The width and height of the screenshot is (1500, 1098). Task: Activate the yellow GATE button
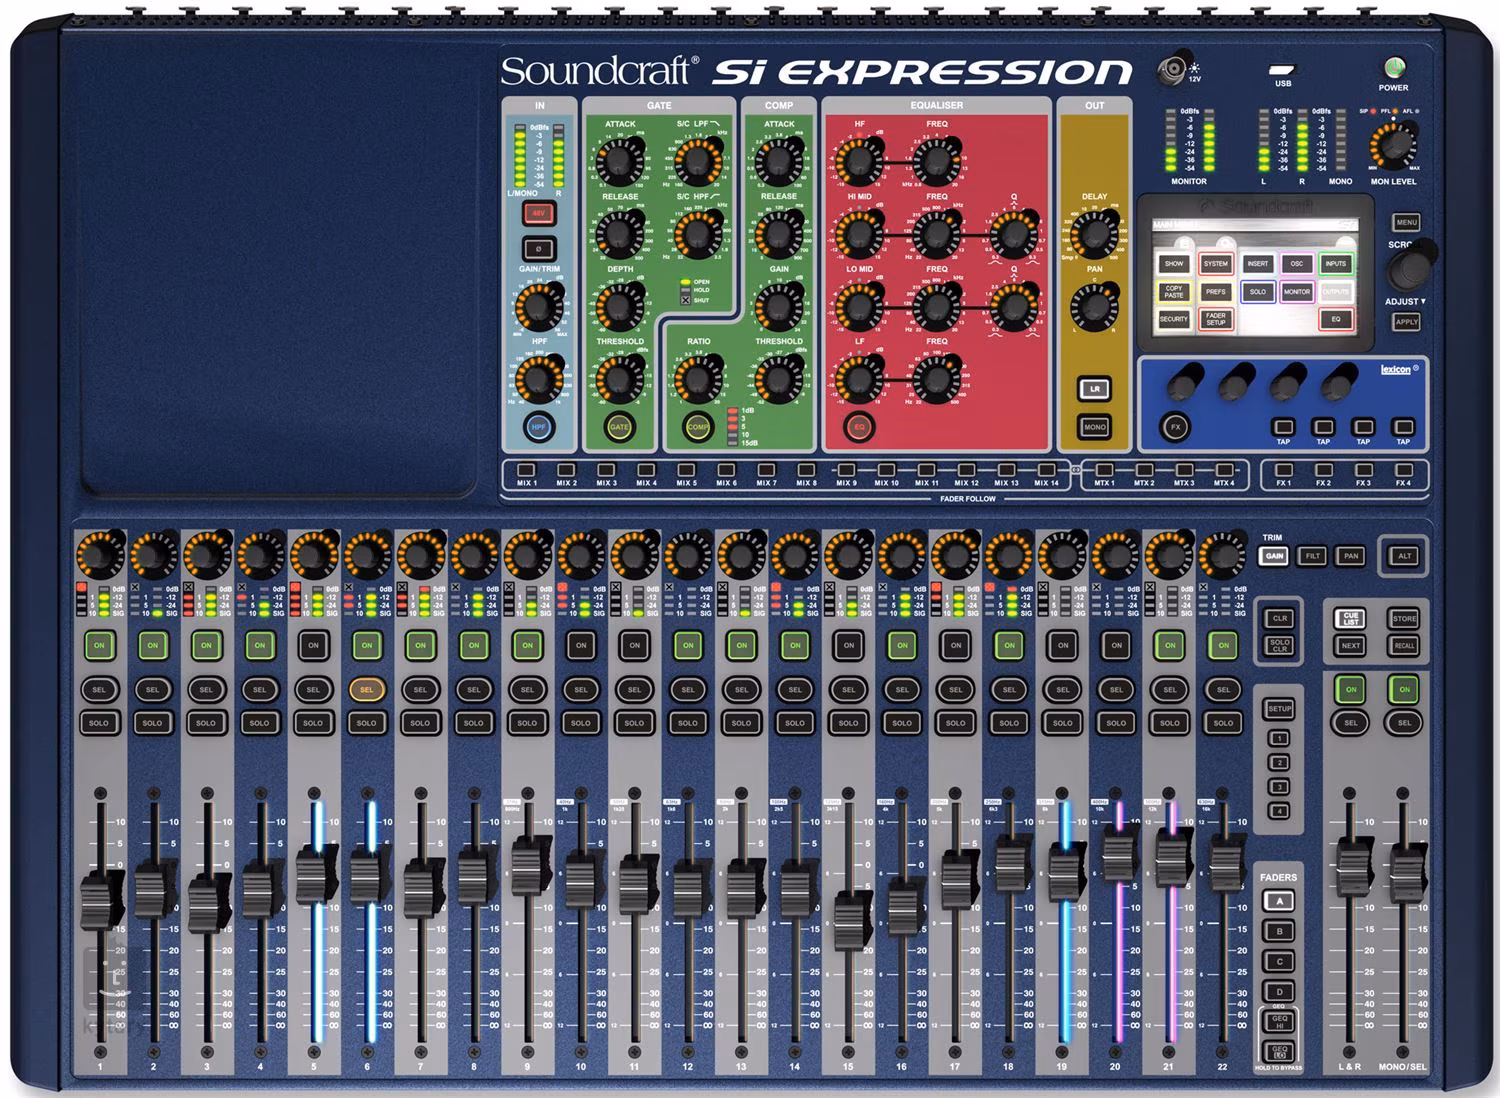(x=619, y=427)
